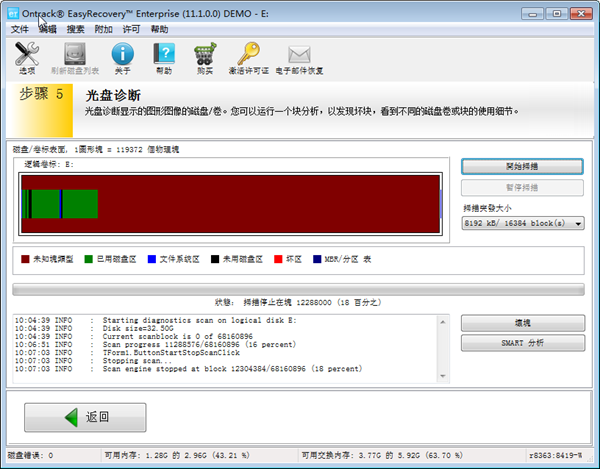This screenshot has width=600, height=469.
Task: Click the EasyRecovery app icon in title bar
Action: [13, 13]
